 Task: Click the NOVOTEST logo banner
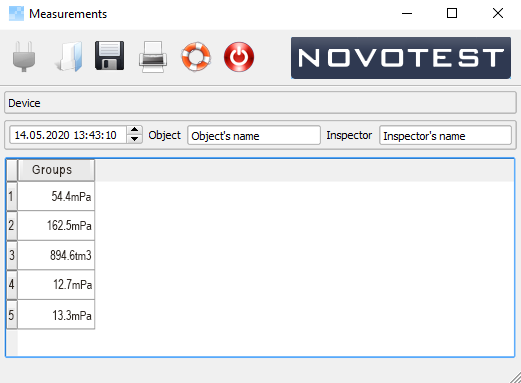(x=401, y=58)
